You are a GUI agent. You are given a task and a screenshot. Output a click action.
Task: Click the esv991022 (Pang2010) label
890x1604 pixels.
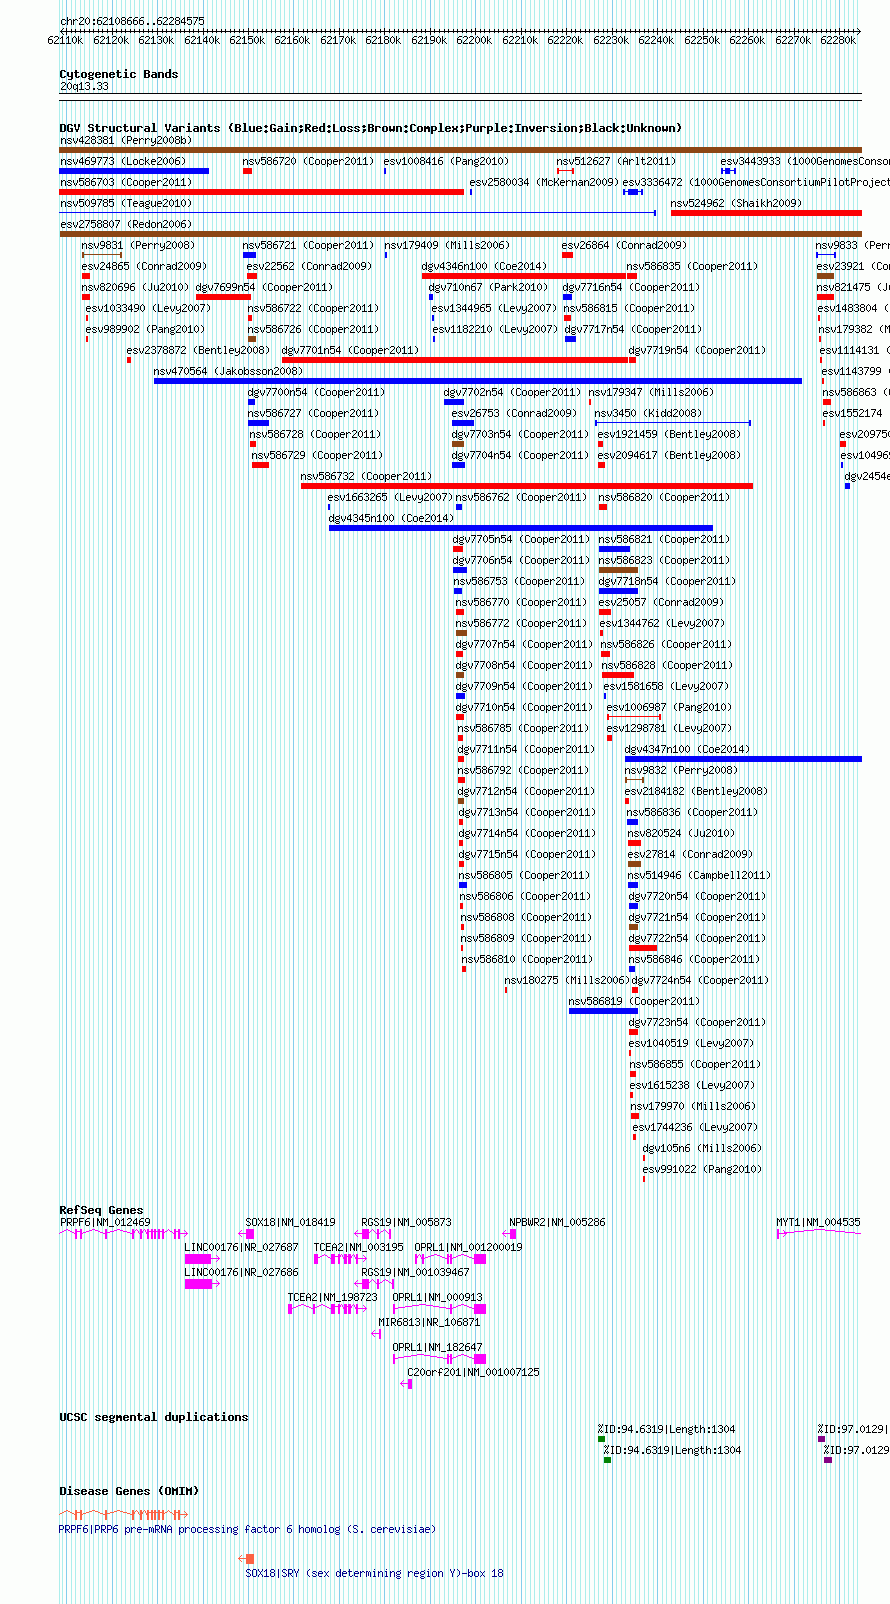702,1169
